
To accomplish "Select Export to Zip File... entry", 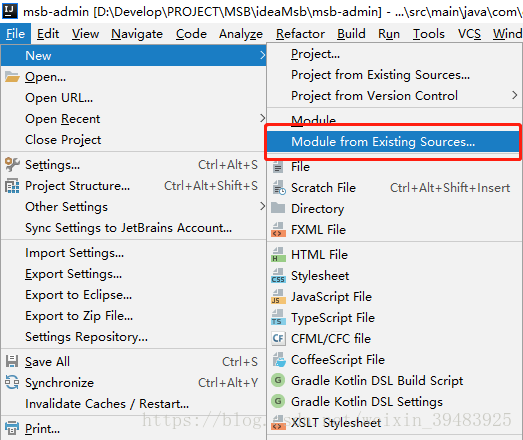I will [133, 316].
